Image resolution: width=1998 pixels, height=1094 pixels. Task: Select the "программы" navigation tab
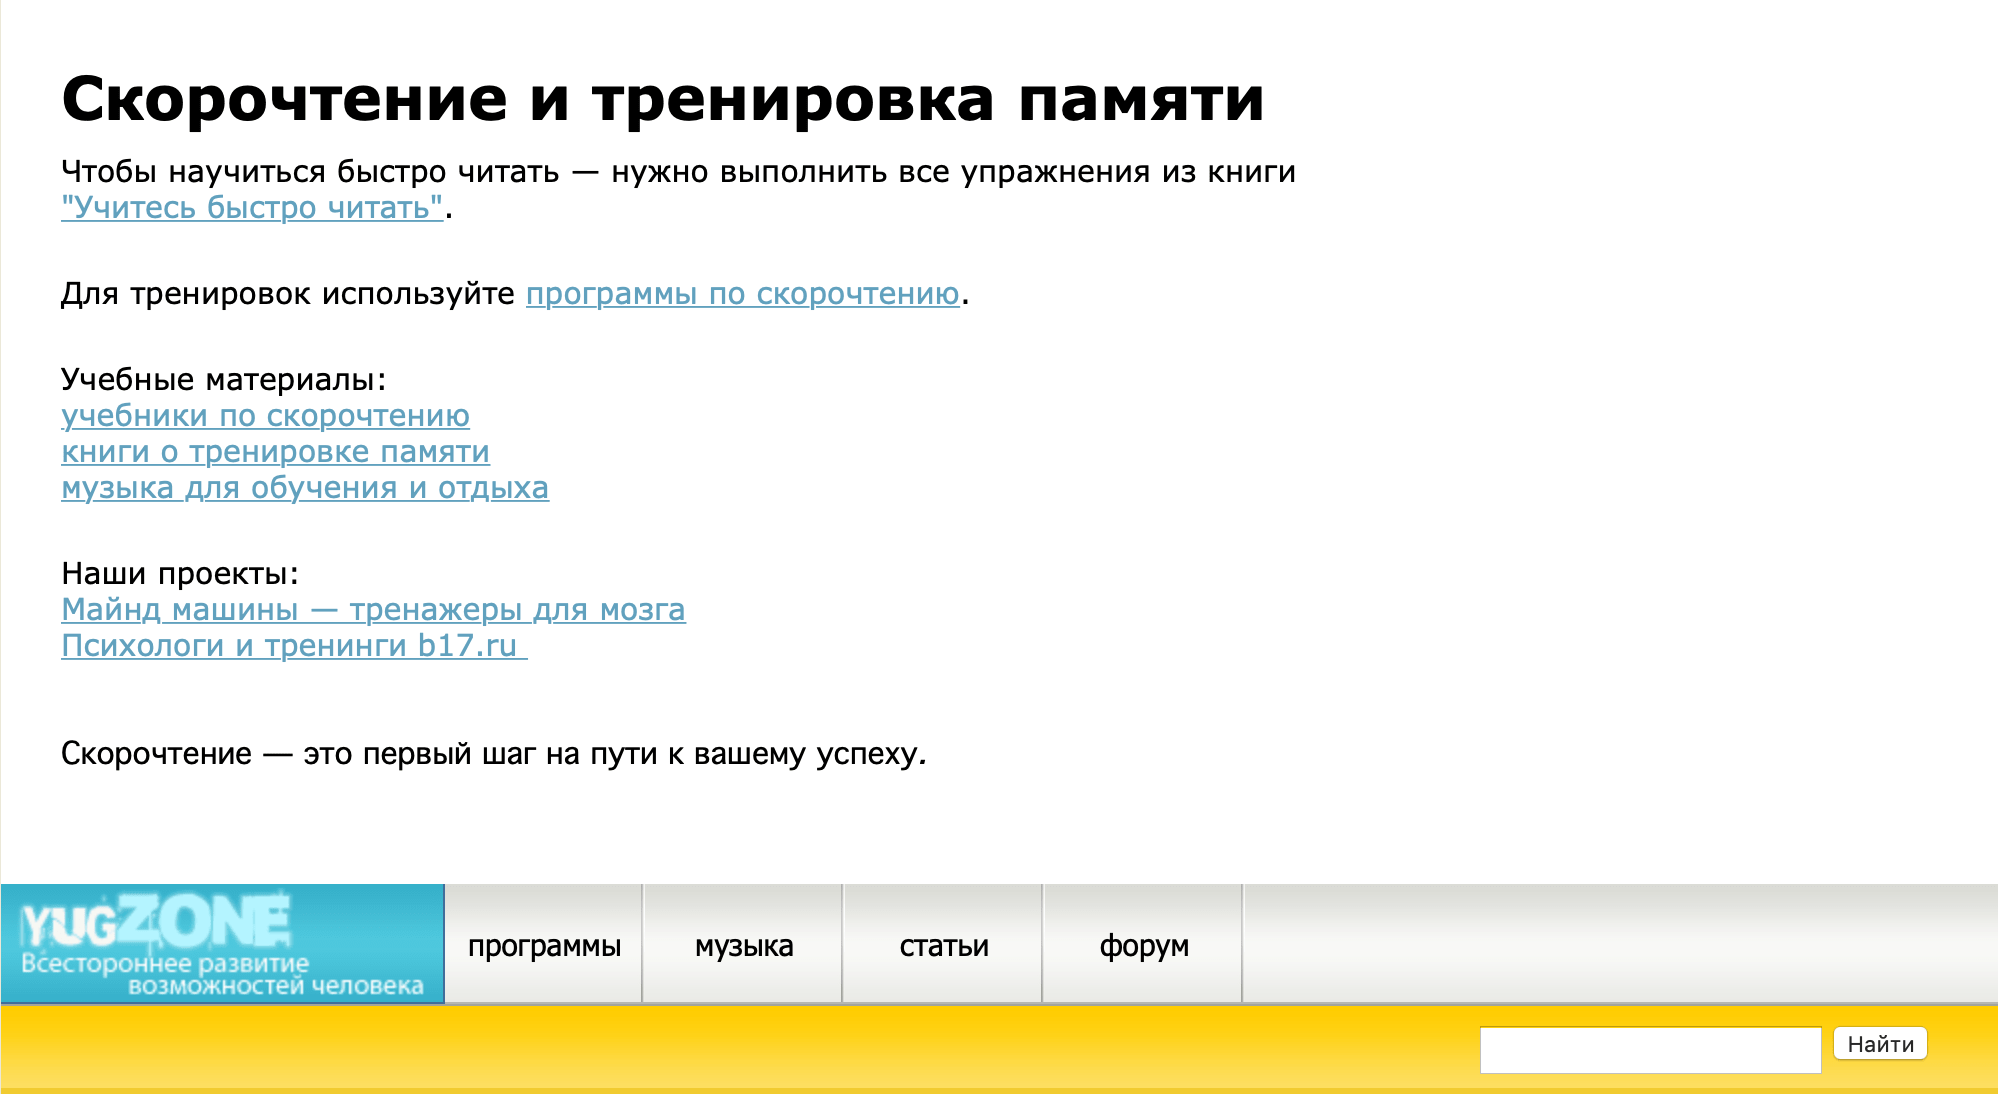click(544, 945)
